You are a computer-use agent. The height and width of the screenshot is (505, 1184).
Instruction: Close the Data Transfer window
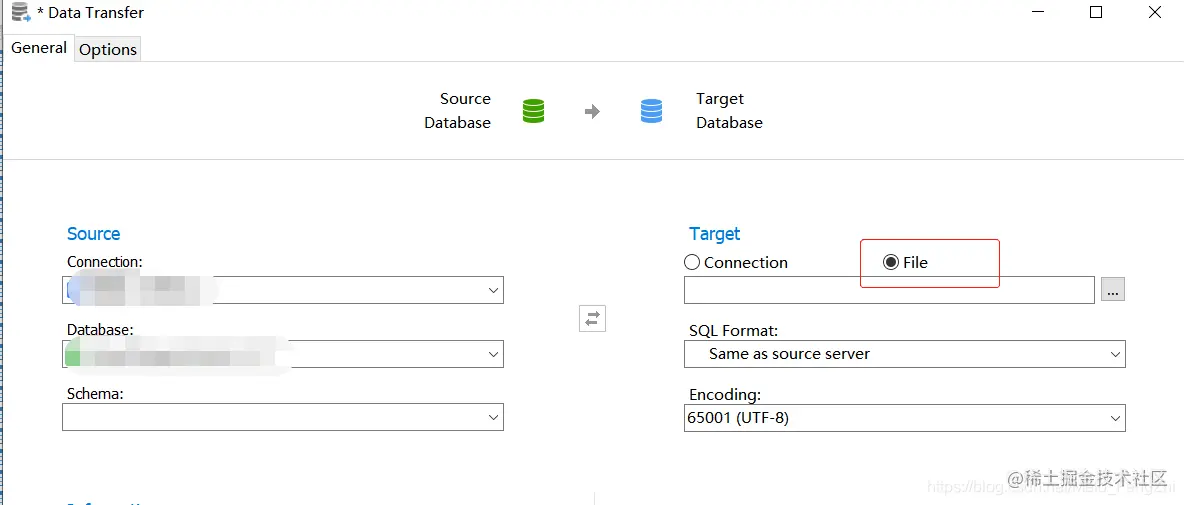click(1155, 12)
